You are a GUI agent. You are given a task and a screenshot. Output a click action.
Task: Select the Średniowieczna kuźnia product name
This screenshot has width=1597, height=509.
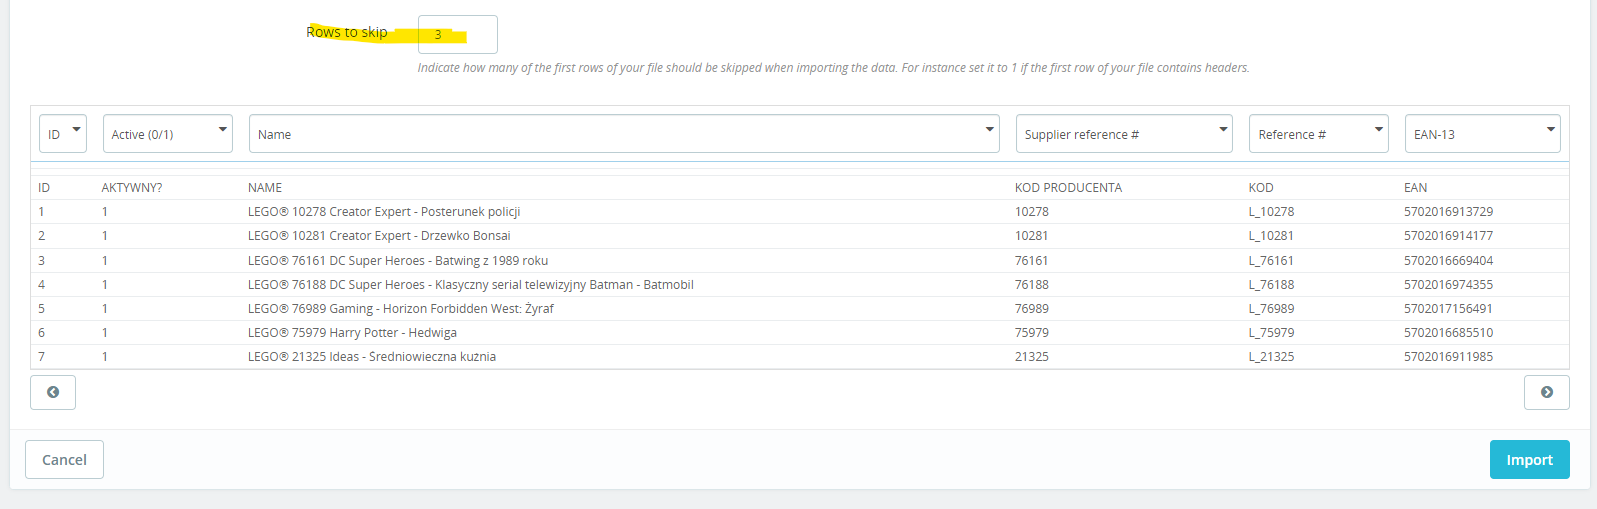click(x=372, y=357)
